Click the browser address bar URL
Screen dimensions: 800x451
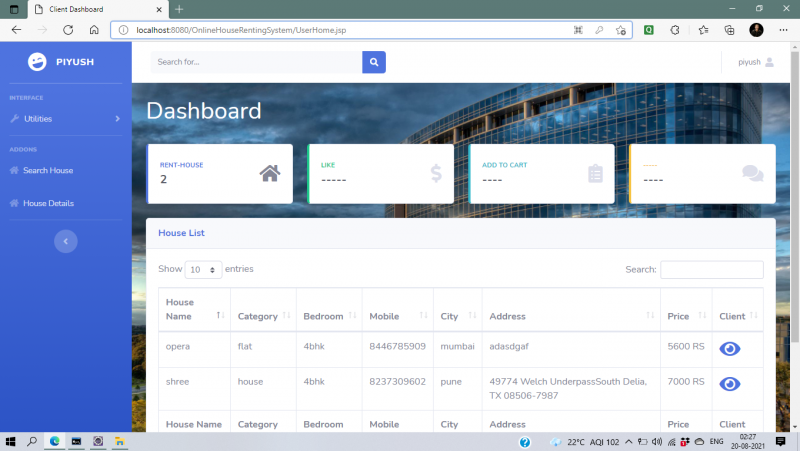[x=241, y=30]
